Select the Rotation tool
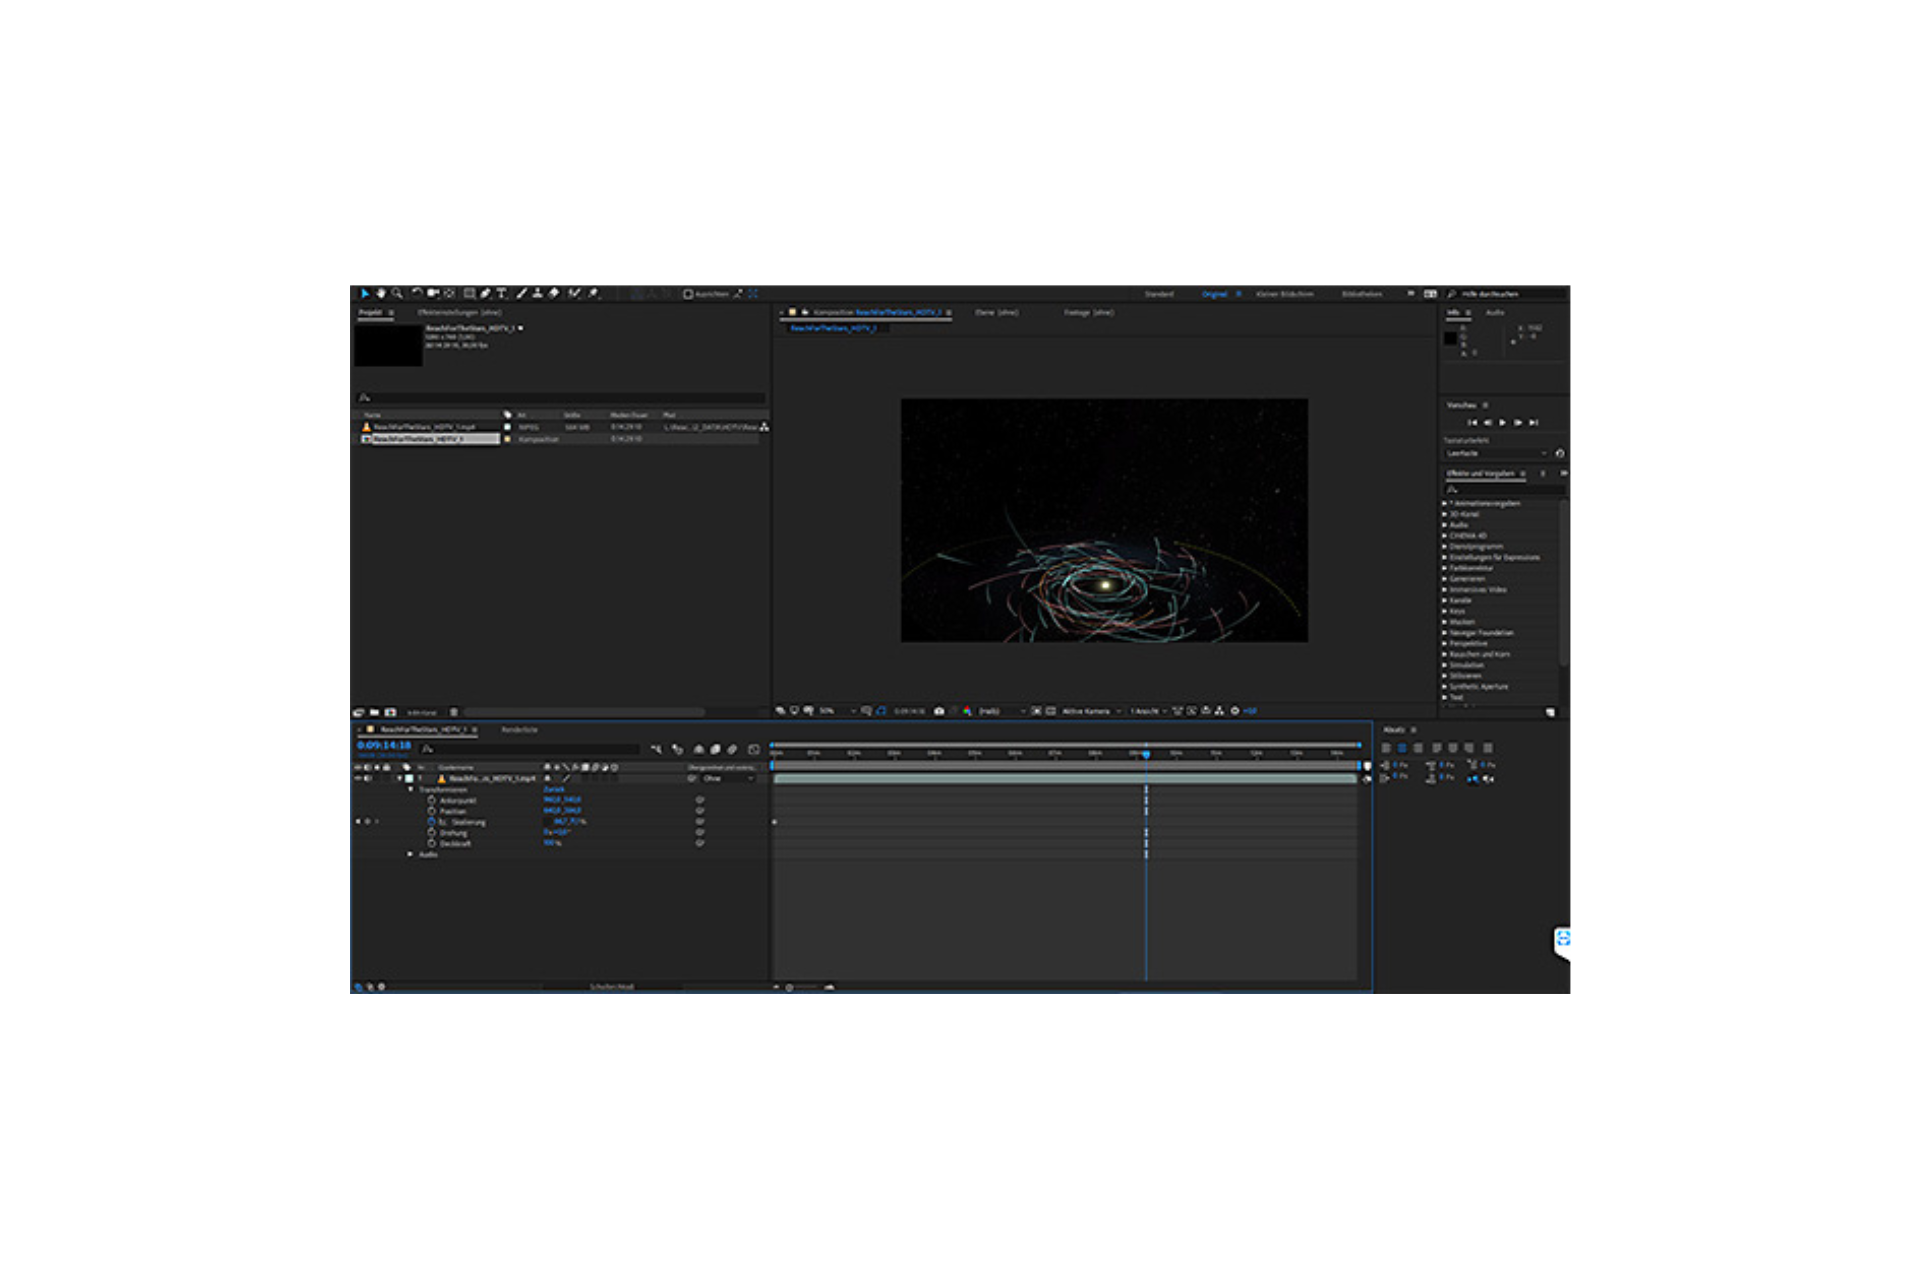The height and width of the screenshot is (1280, 1920). click(x=417, y=294)
